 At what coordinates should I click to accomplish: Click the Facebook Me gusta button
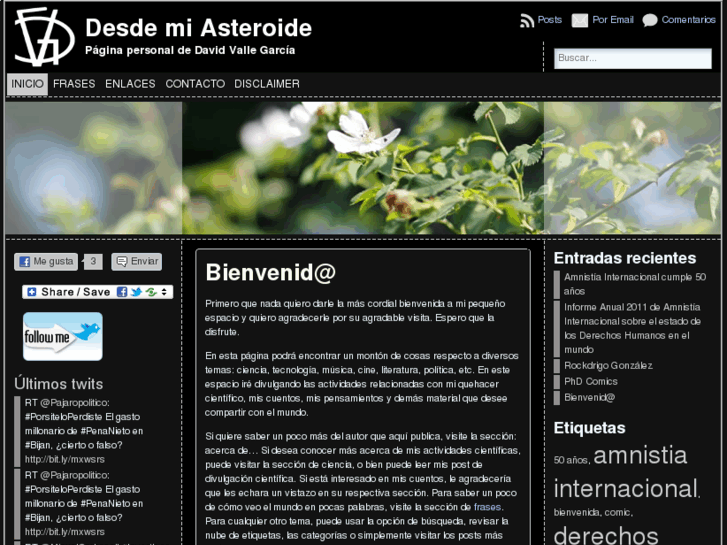(46, 262)
